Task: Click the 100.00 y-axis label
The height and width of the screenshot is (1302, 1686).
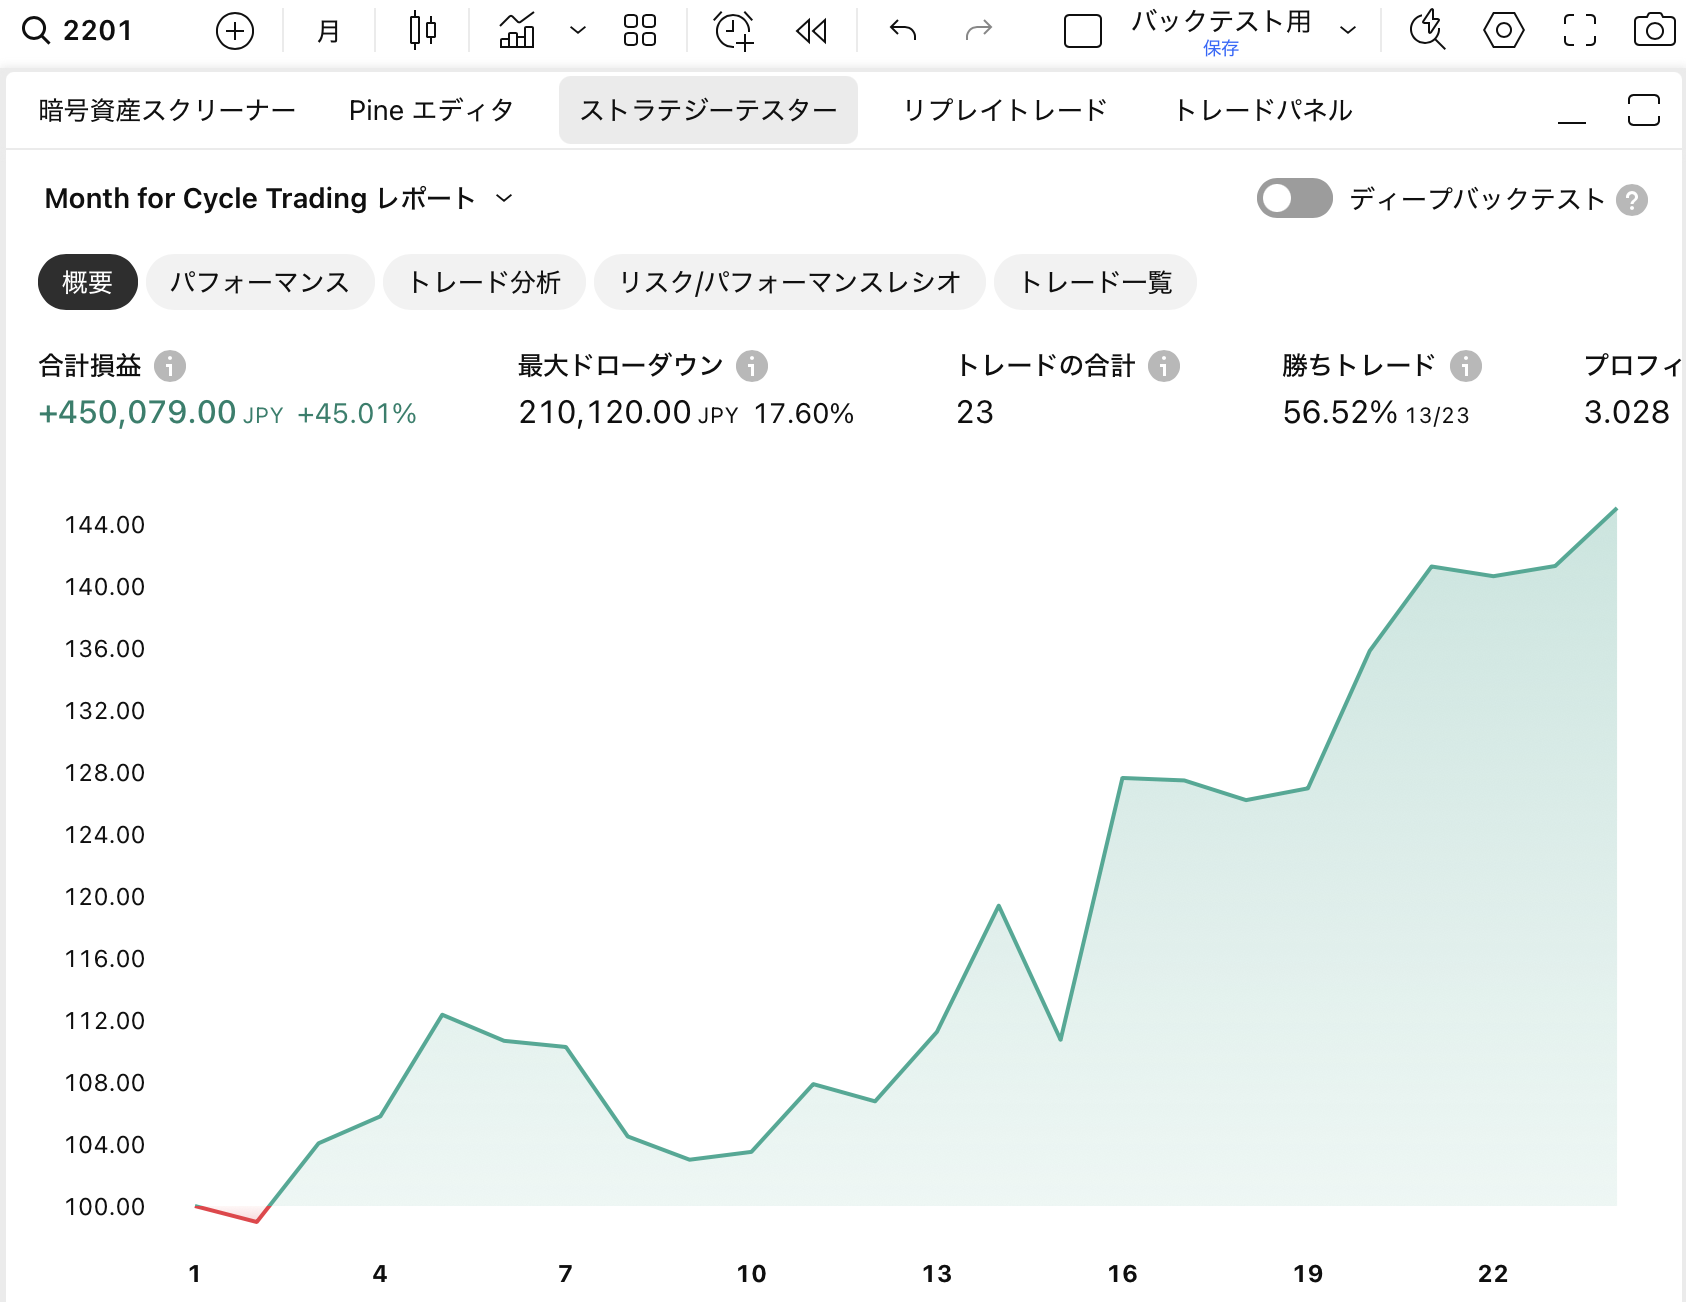Action: point(105,1207)
